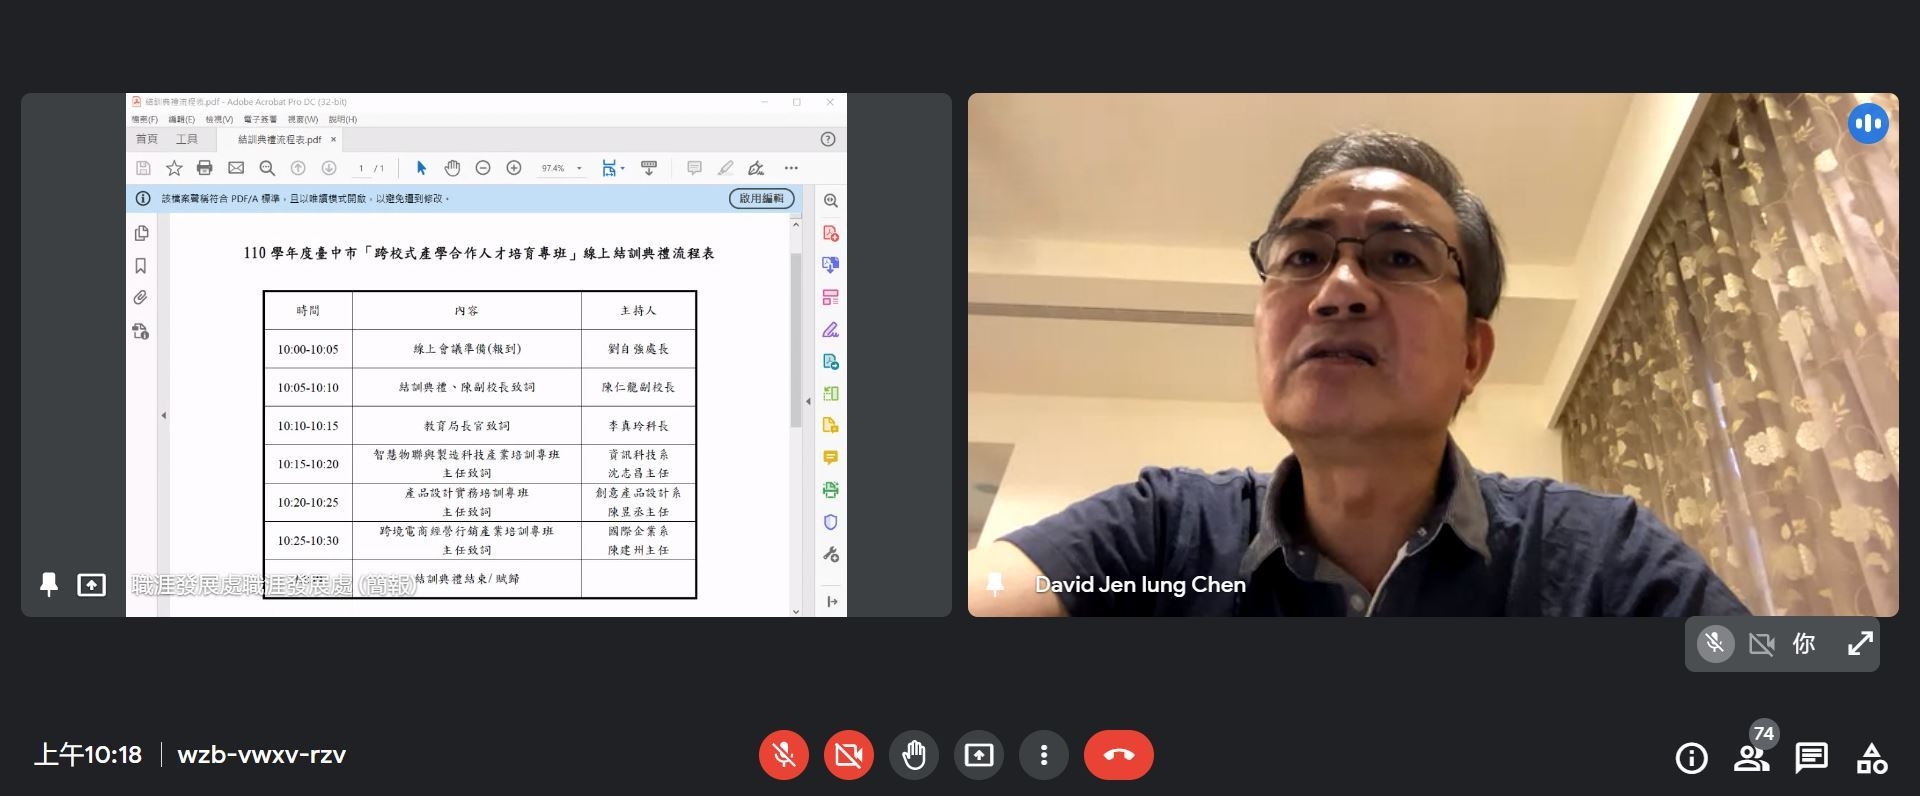1920x796 pixels.
Task: Switch to the 首頁 tab
Action: click(147, 139)
